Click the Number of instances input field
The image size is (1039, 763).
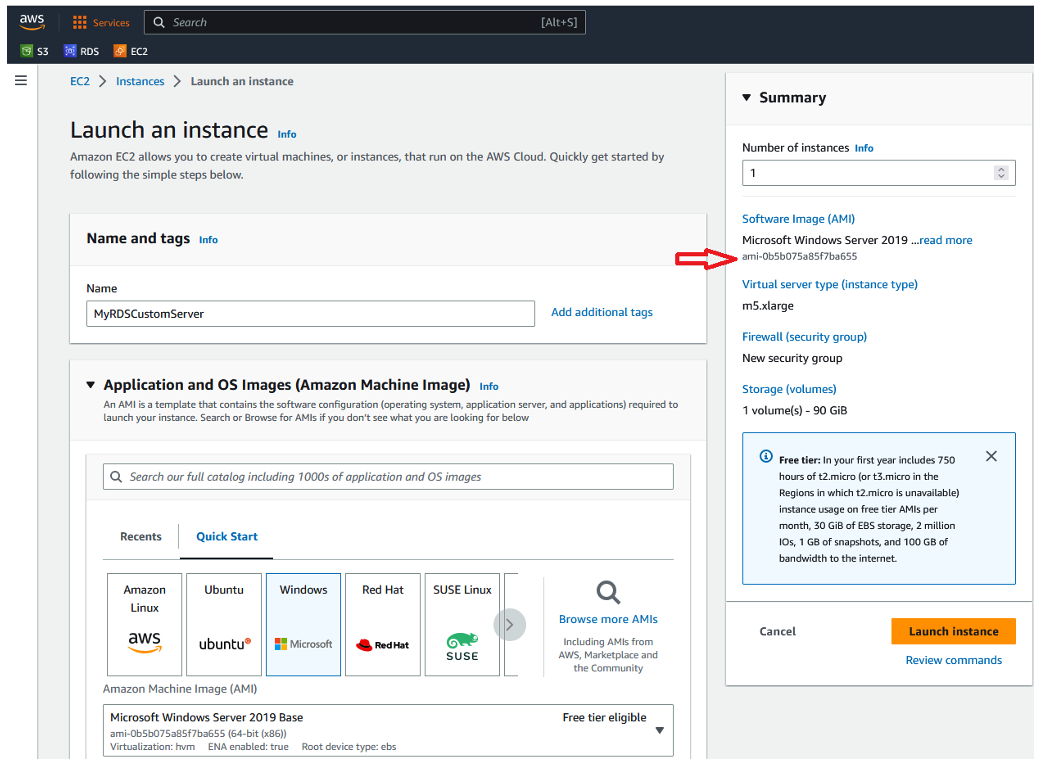tap(878, 173)
